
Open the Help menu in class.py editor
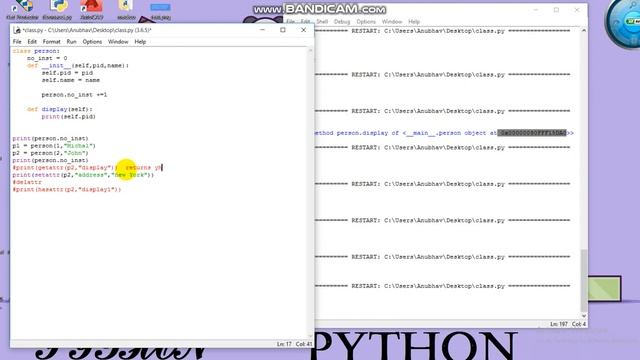[x=140, y=42]
